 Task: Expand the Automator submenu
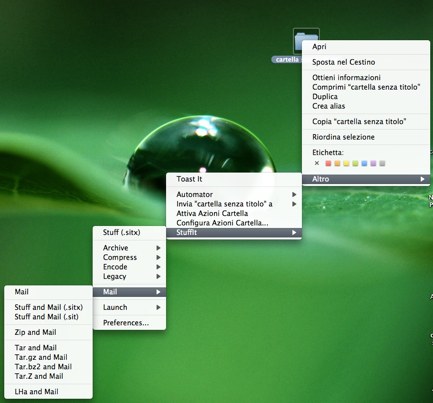(x=234, y=194)
